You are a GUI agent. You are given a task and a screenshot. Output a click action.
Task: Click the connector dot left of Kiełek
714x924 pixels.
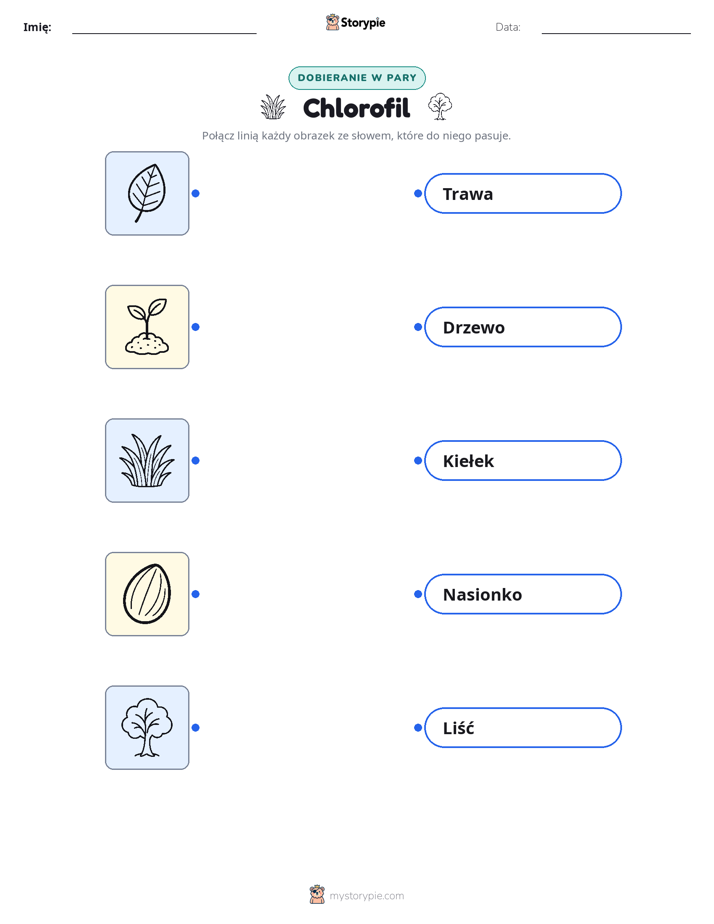tap(418, 460)
